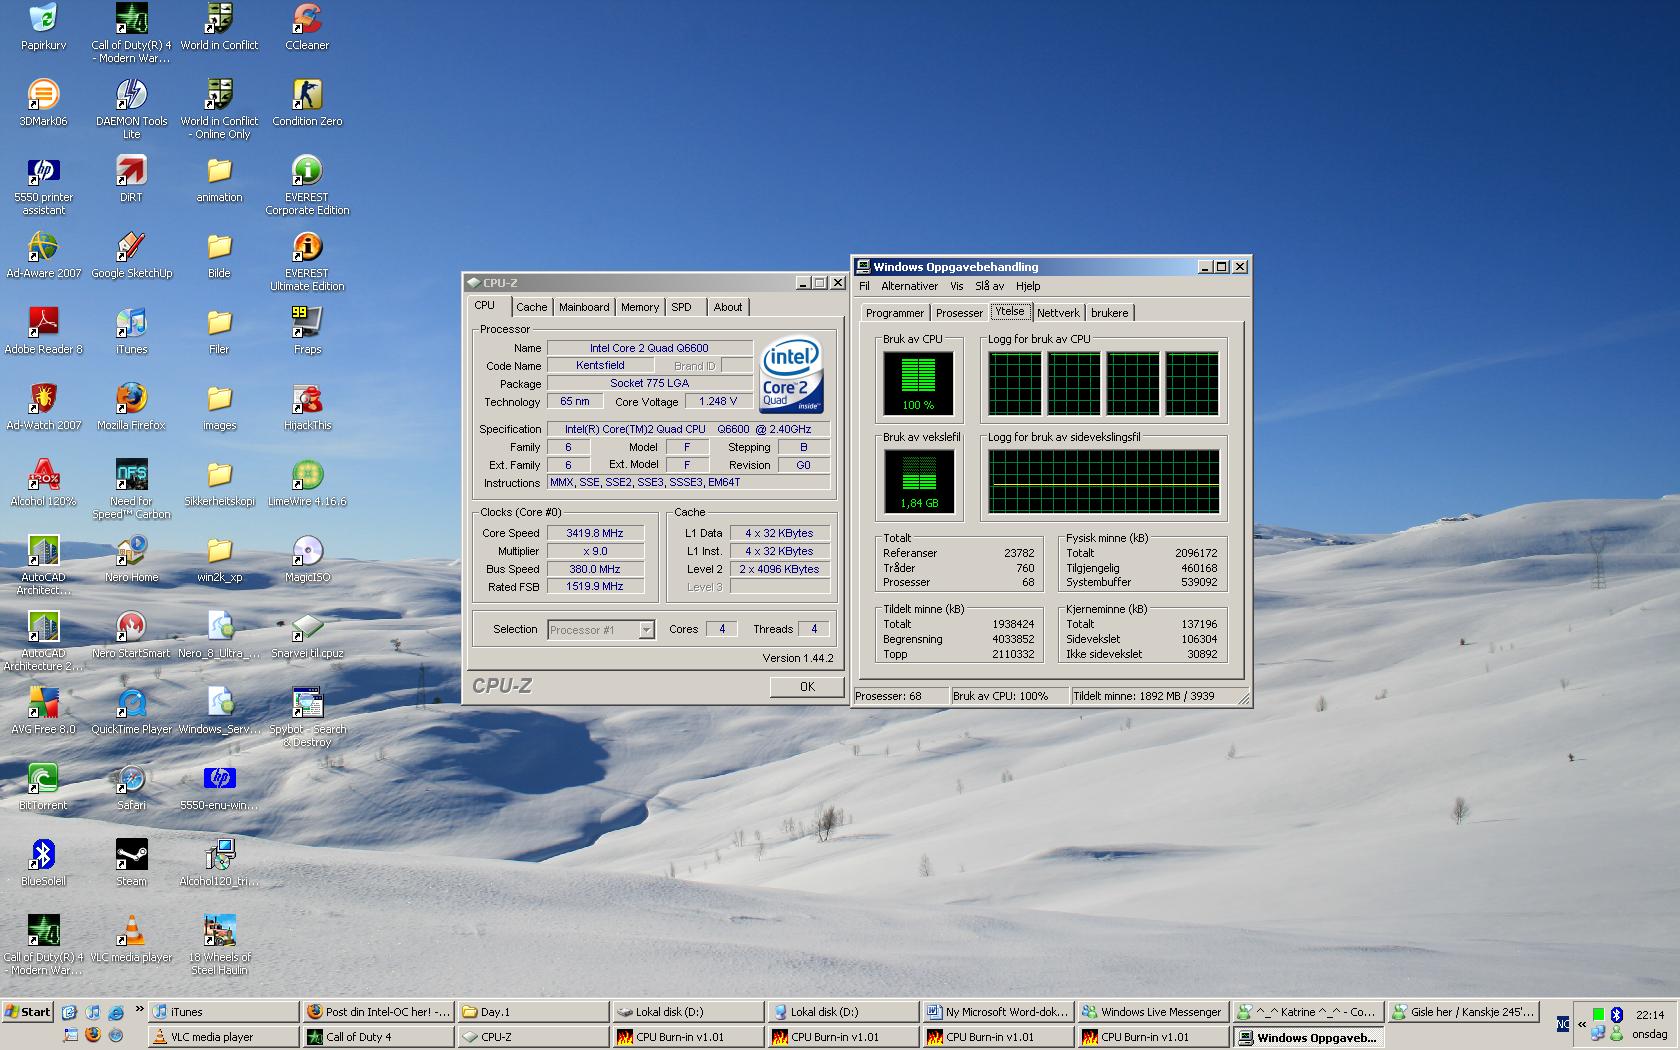Viewport: 1680px width, 1050px height.
Task: Open Hjelp menu in Task Manager
Action: pyautogui.click(x=1028, y=286)
